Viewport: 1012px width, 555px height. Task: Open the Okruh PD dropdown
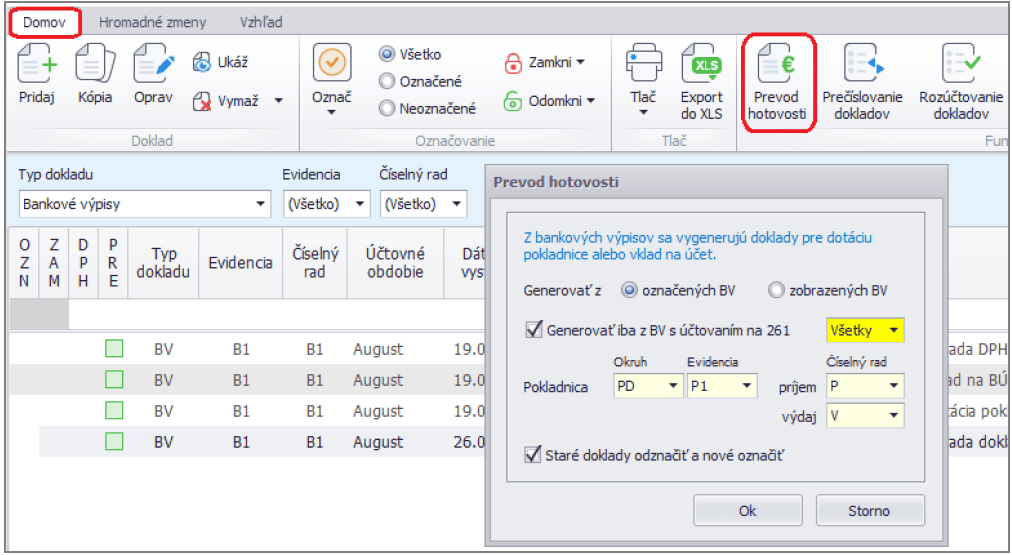point(670,386)
